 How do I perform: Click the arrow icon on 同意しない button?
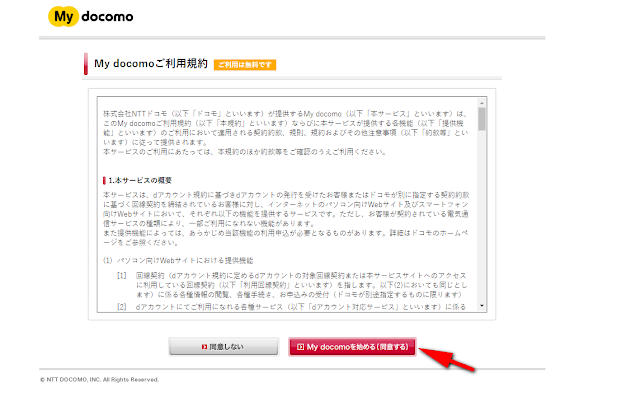204,347
